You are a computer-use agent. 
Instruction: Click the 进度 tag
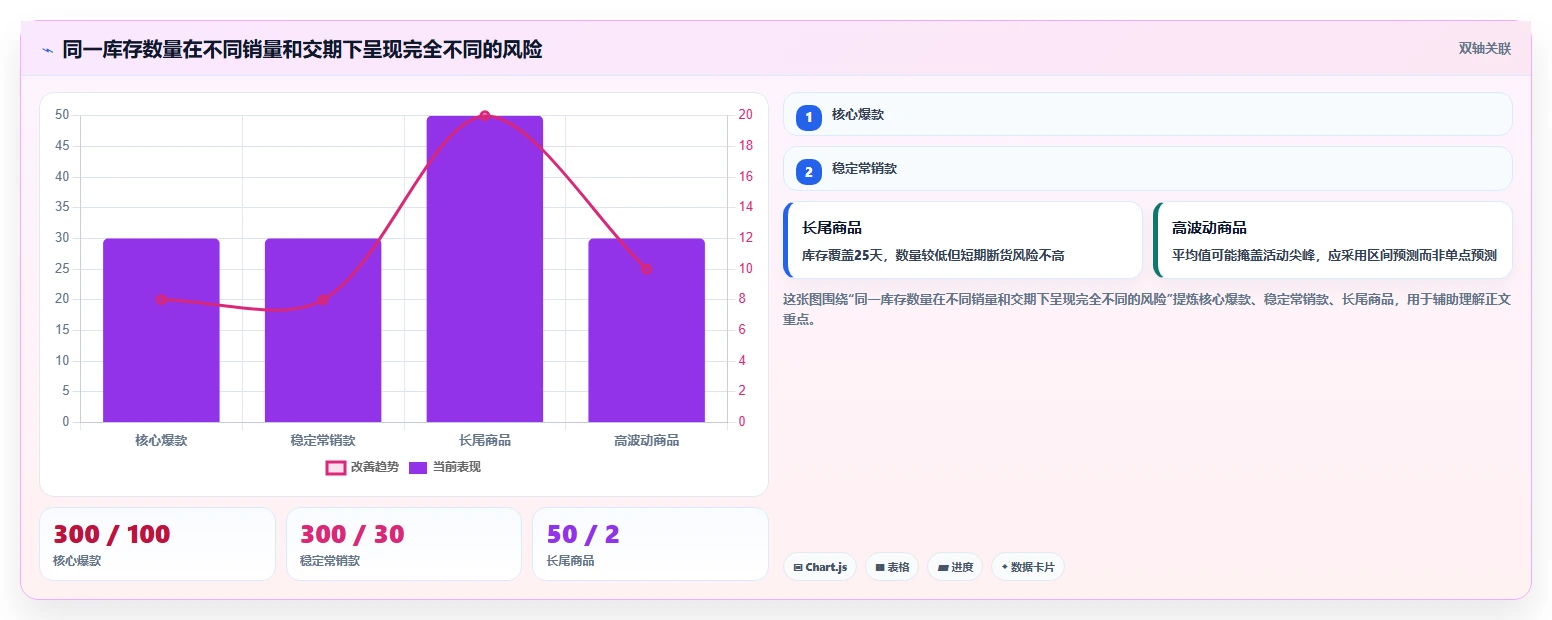(955, 567)
